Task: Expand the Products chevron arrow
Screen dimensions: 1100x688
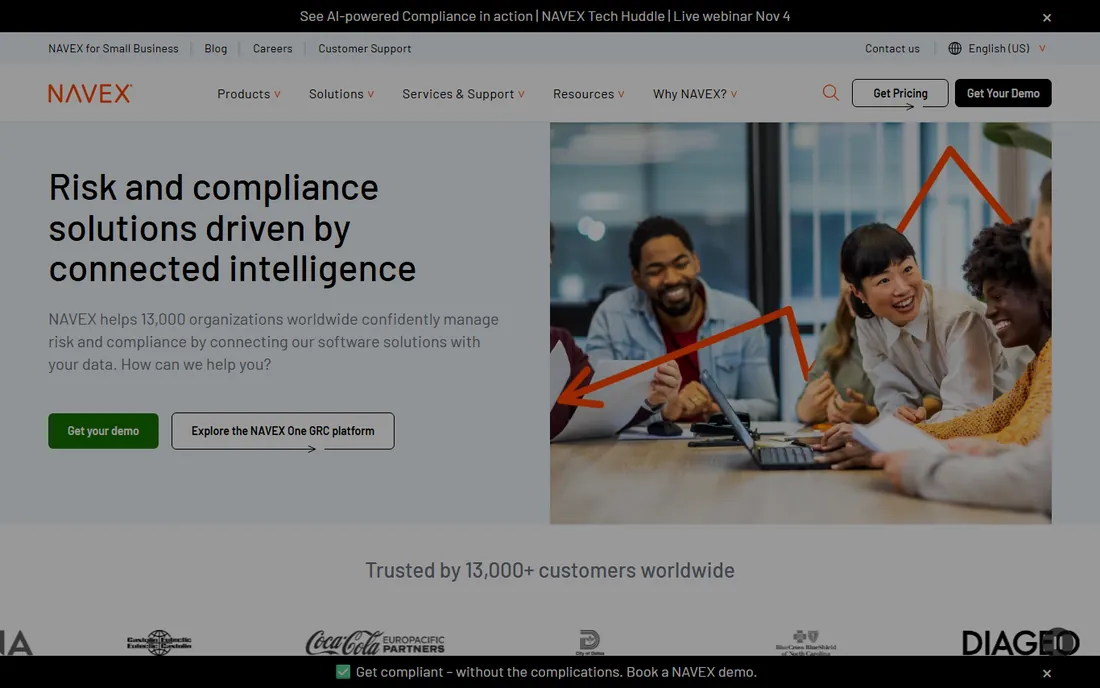Action: pyautogui.click(x=277, y=94)
